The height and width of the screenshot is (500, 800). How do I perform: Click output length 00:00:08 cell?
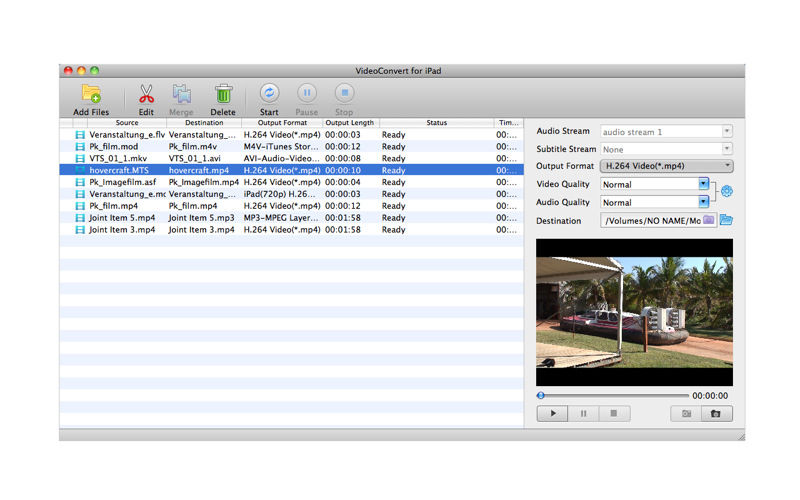pyautogui.click(x=343, y=159)
